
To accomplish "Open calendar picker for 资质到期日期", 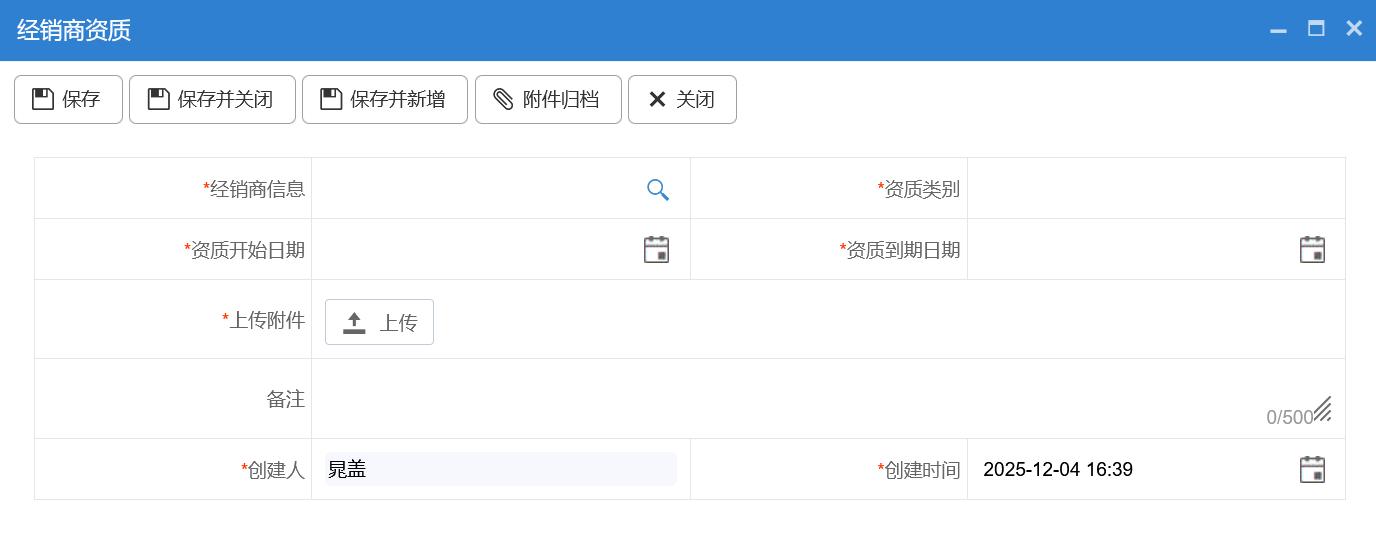I will 1312,250.
